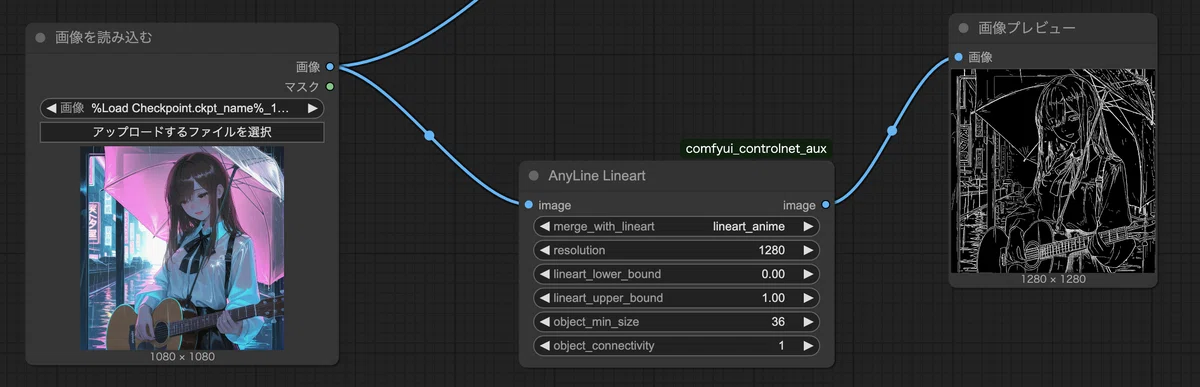This screenshot has height=387, width=1200.
Task: Increase lineart_upper_bound value
Action: (808, 298)
